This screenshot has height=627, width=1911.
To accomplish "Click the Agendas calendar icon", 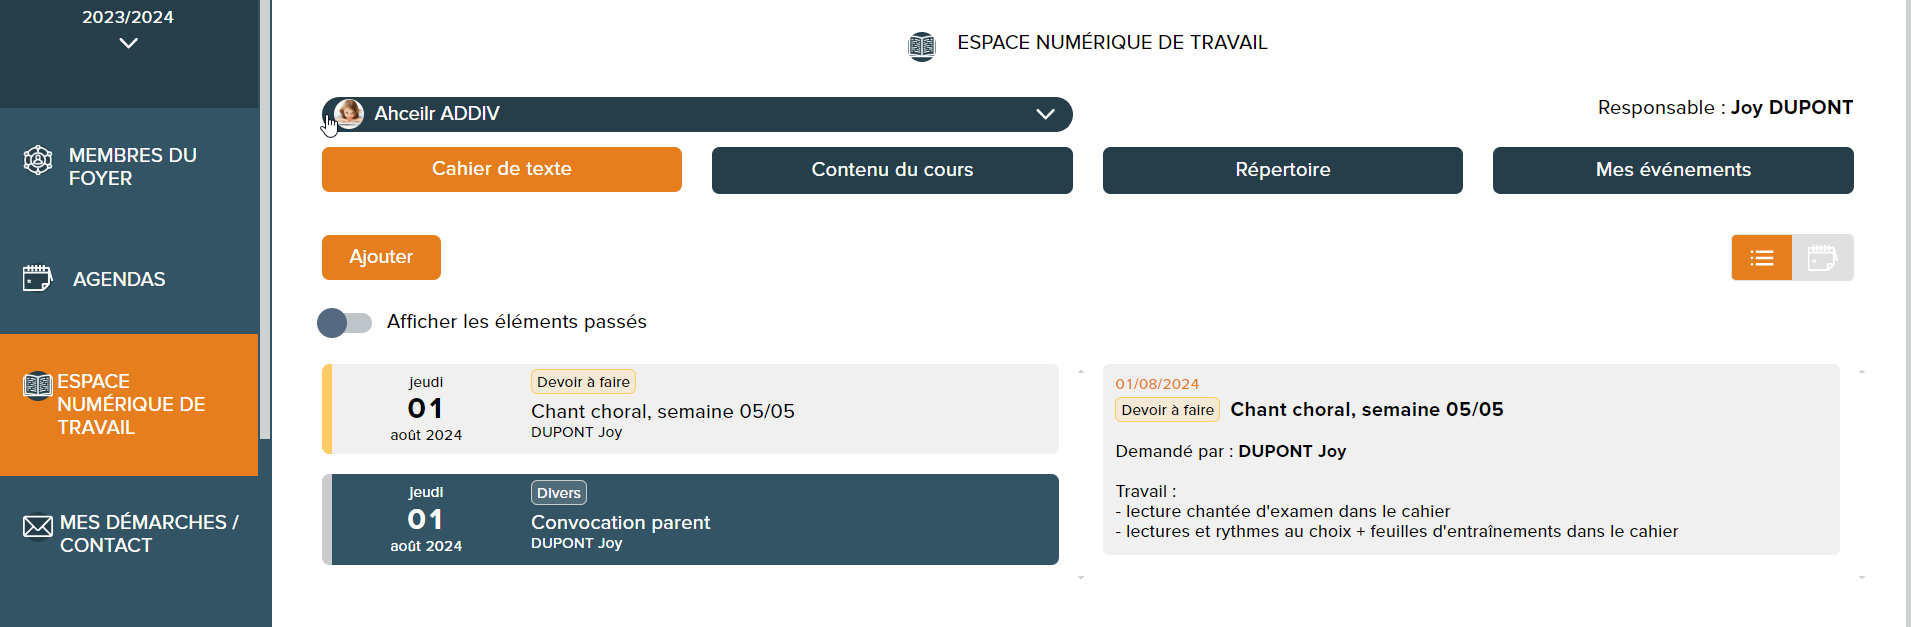I will coord(38,278).
